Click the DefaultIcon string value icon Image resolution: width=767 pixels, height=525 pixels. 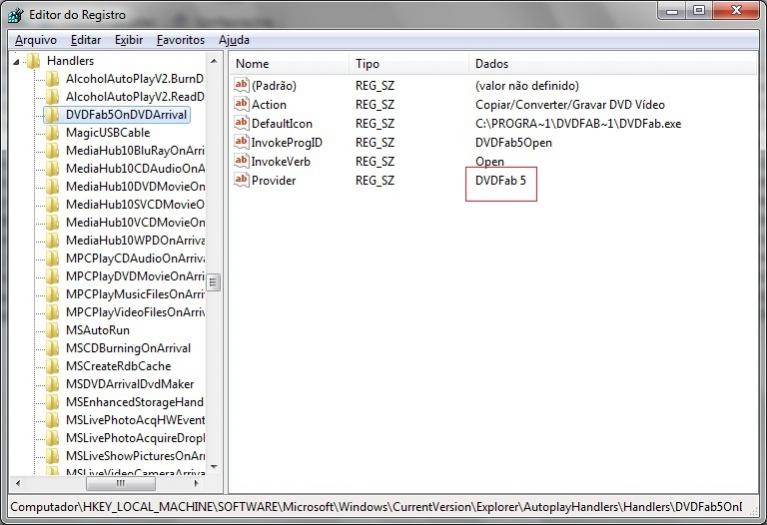point(241,123)
